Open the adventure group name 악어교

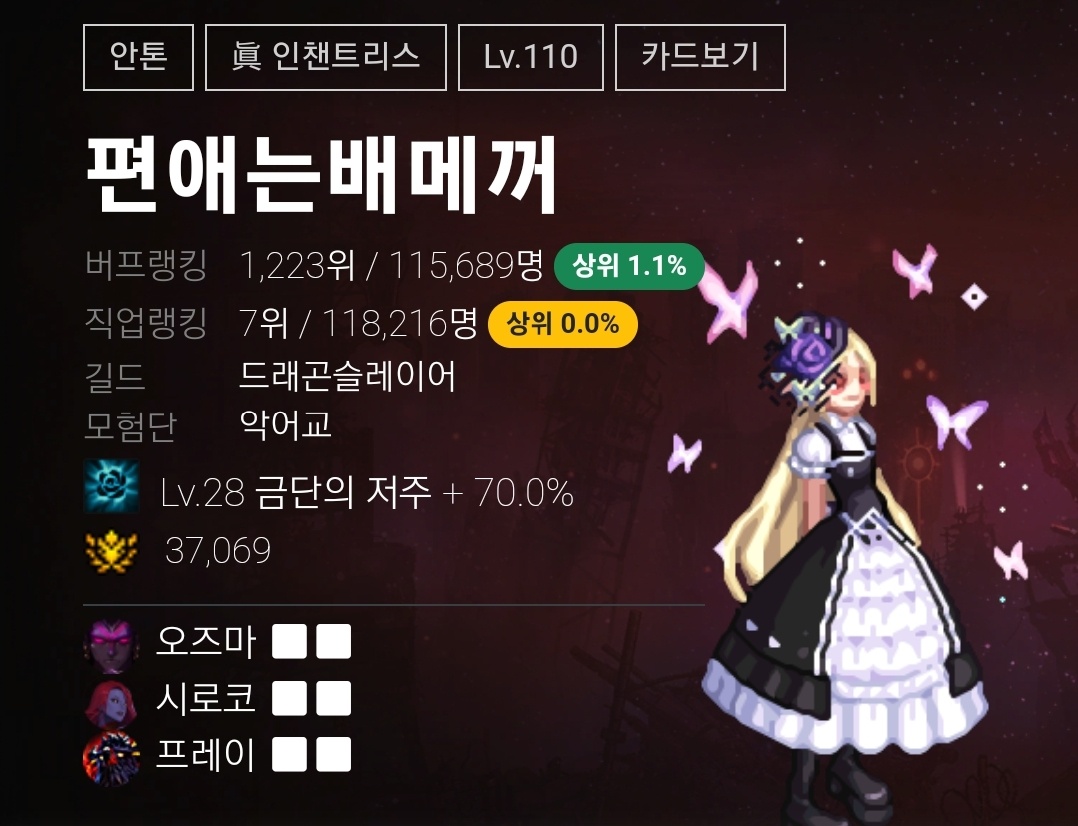tap(285, 425)
